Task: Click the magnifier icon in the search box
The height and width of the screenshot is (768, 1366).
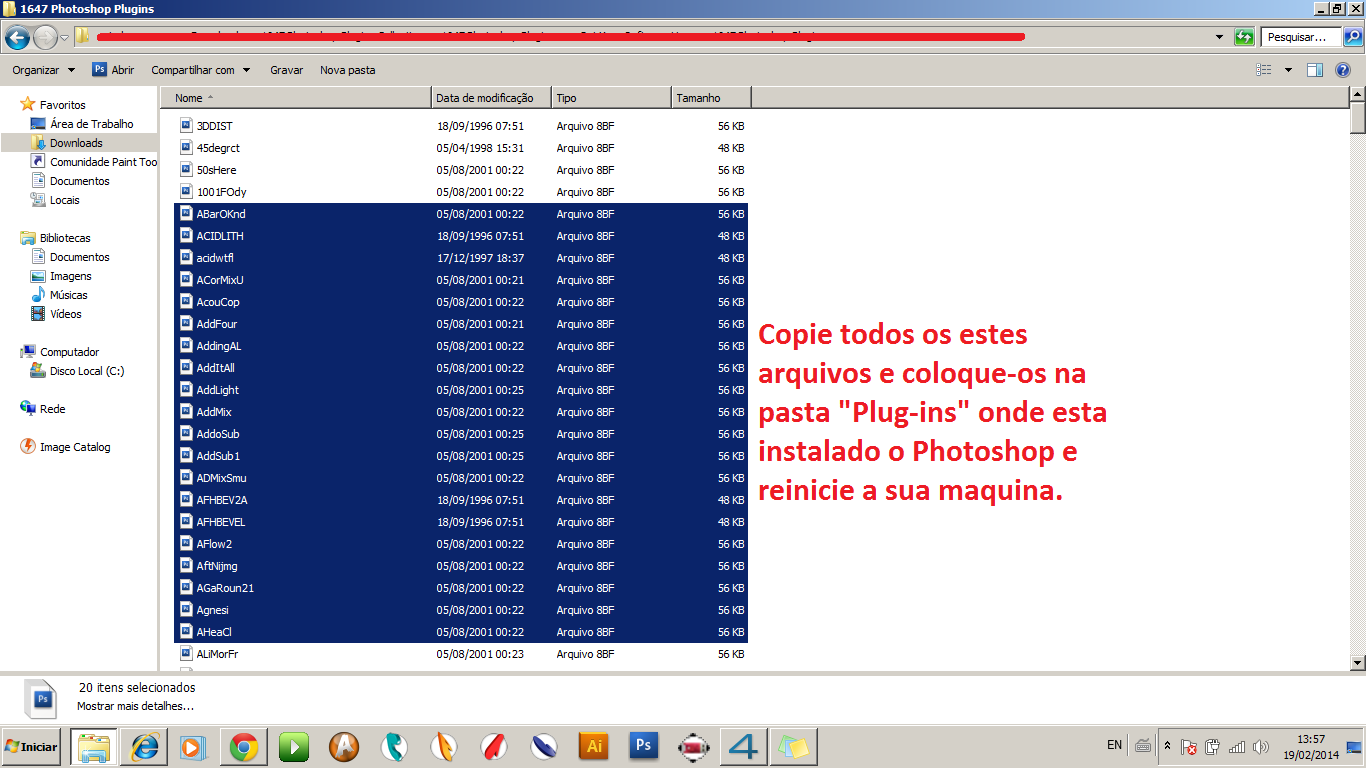Action: point(1351,37)
